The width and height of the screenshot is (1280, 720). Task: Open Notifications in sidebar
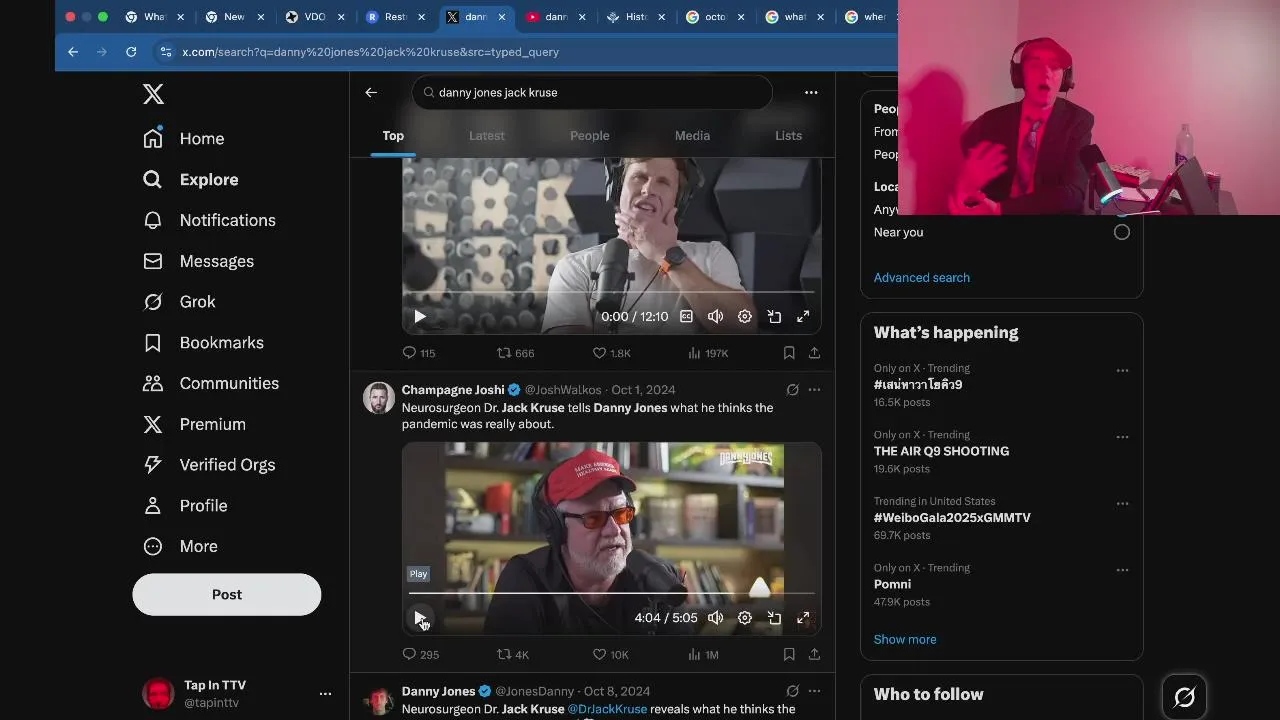[209, 220]
